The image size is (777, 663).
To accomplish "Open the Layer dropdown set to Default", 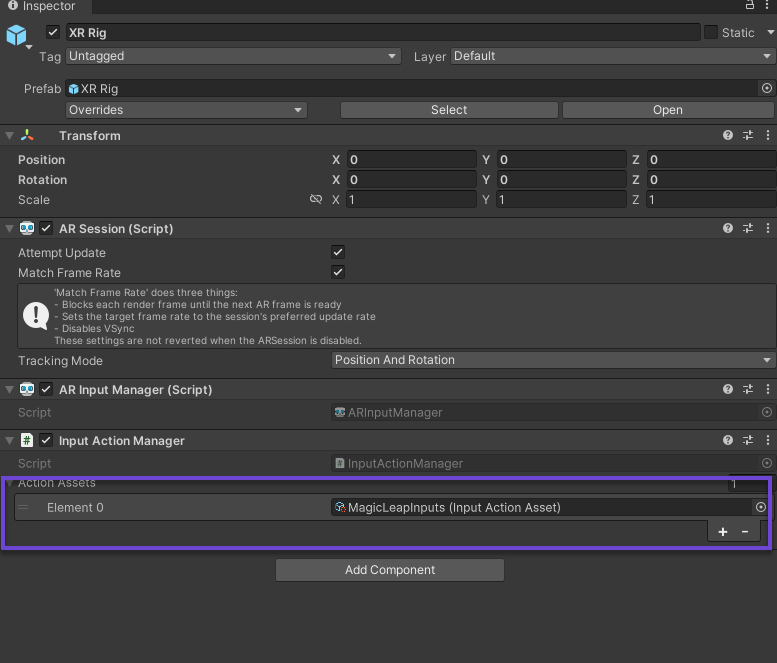I will point(612,57).
